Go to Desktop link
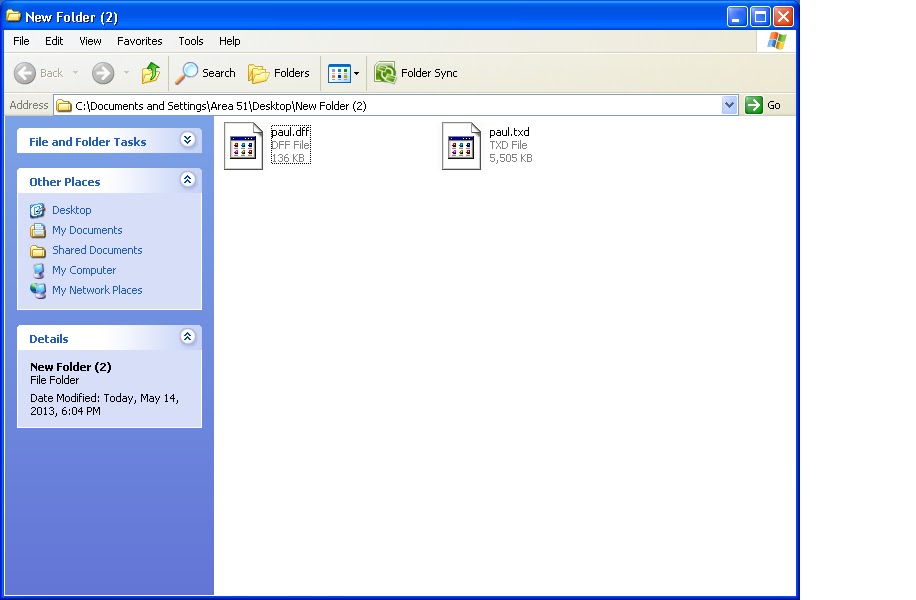Image resolution: width=916 pixels, height=600 pixels. pos(72,210)
